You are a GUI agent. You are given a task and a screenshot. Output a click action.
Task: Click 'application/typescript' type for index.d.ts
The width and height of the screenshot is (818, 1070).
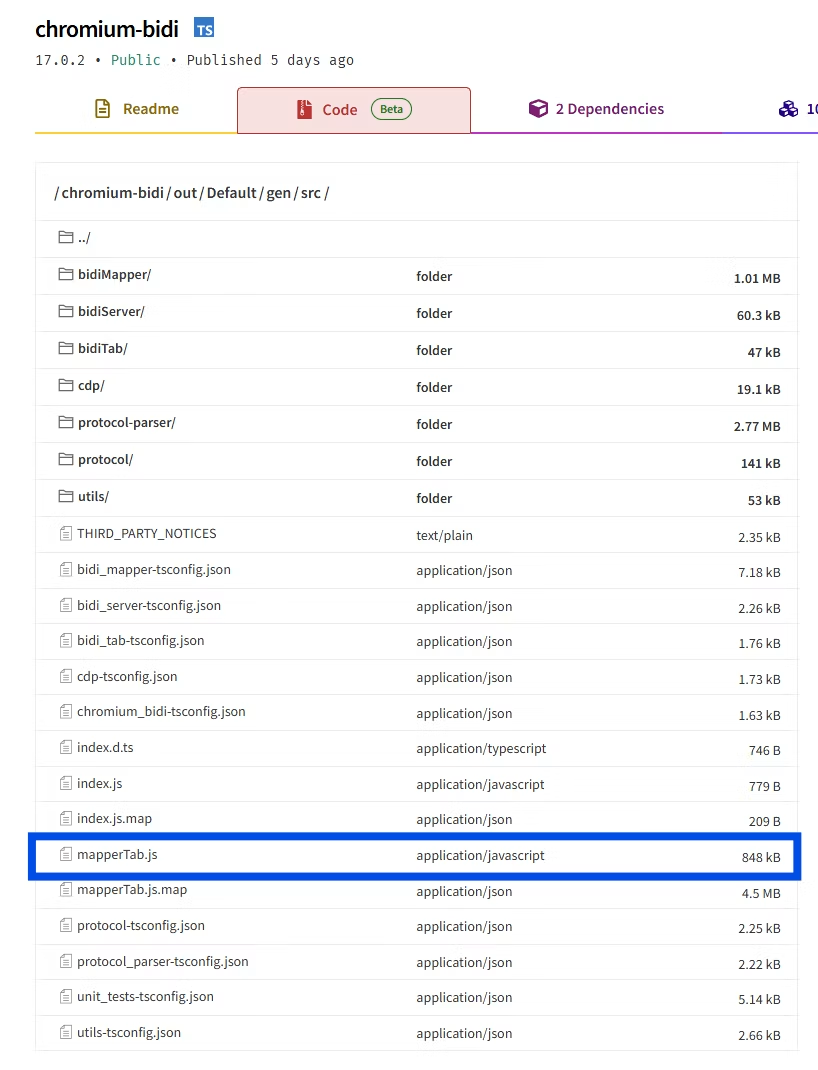[x=482, y=749]
